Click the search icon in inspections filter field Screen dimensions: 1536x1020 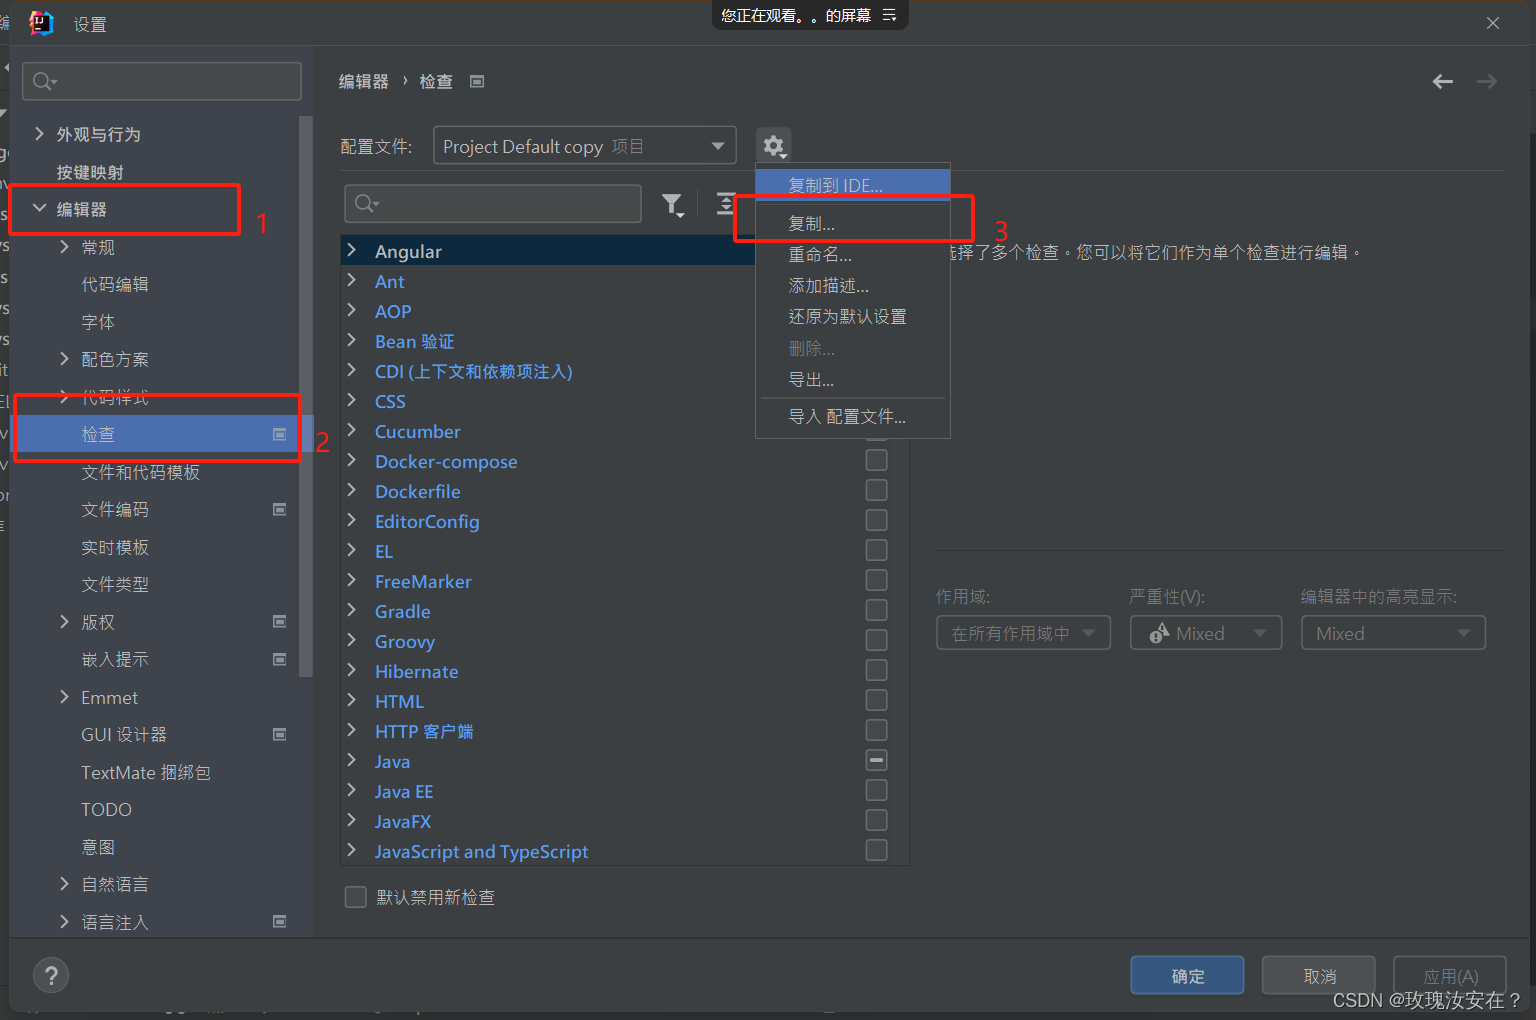point(366,204)
